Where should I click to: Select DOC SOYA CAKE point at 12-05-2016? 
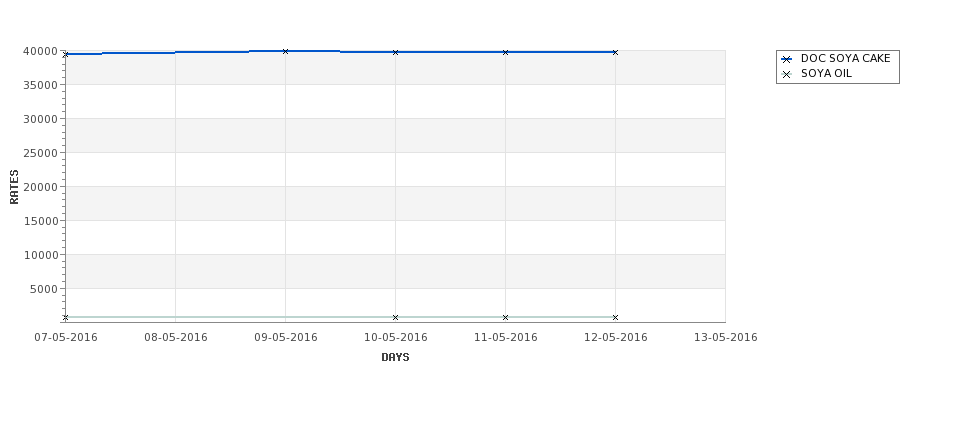click(616, 52)
